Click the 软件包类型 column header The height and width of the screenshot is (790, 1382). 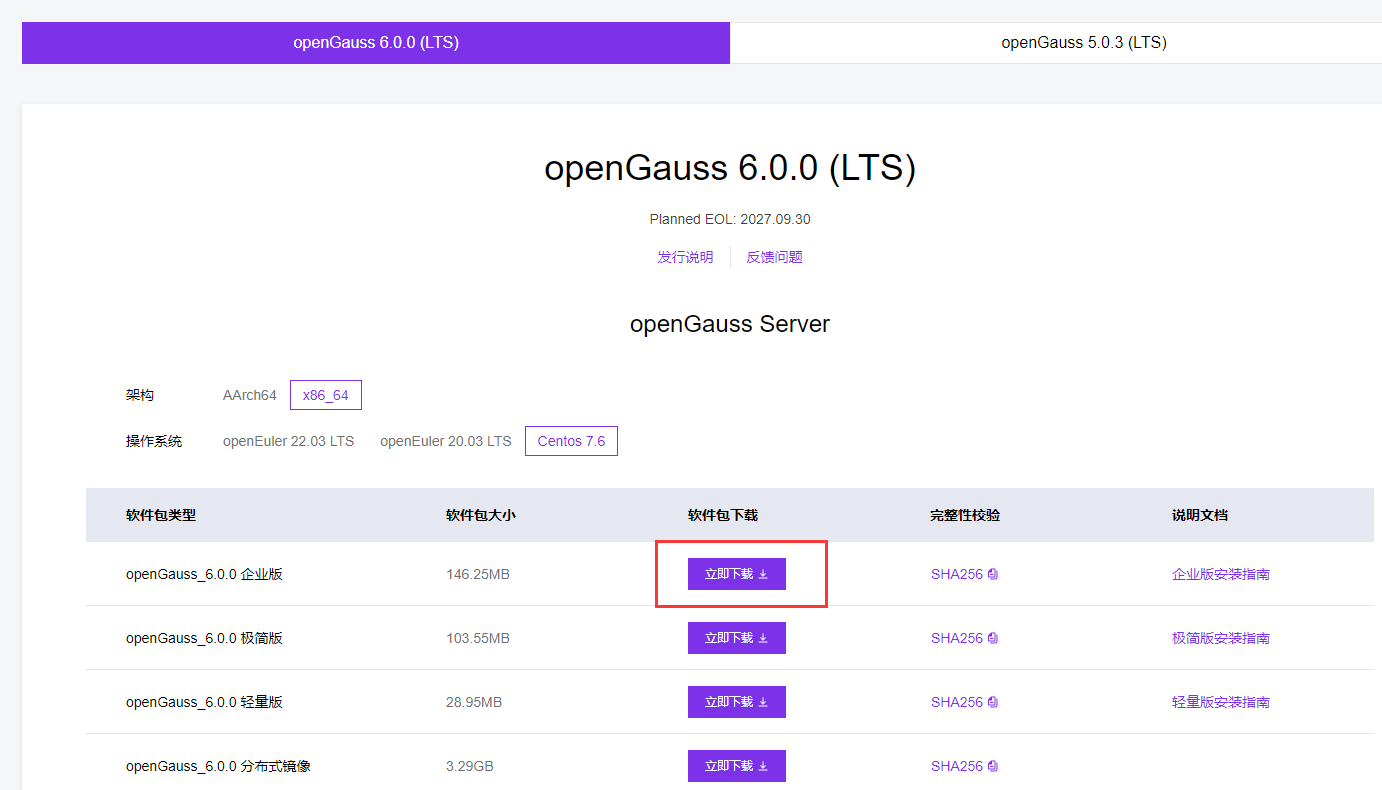(161, 515)
